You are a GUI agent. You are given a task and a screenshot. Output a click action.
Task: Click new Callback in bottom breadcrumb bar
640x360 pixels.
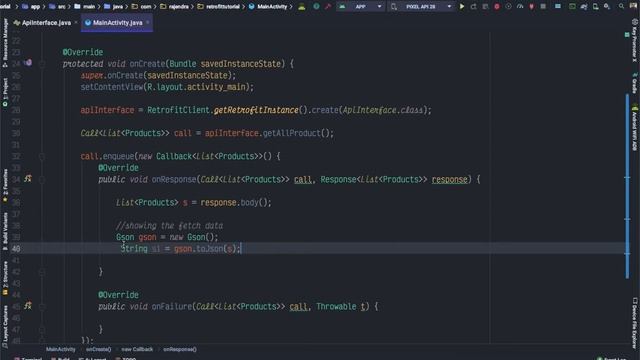pos(137,349)
